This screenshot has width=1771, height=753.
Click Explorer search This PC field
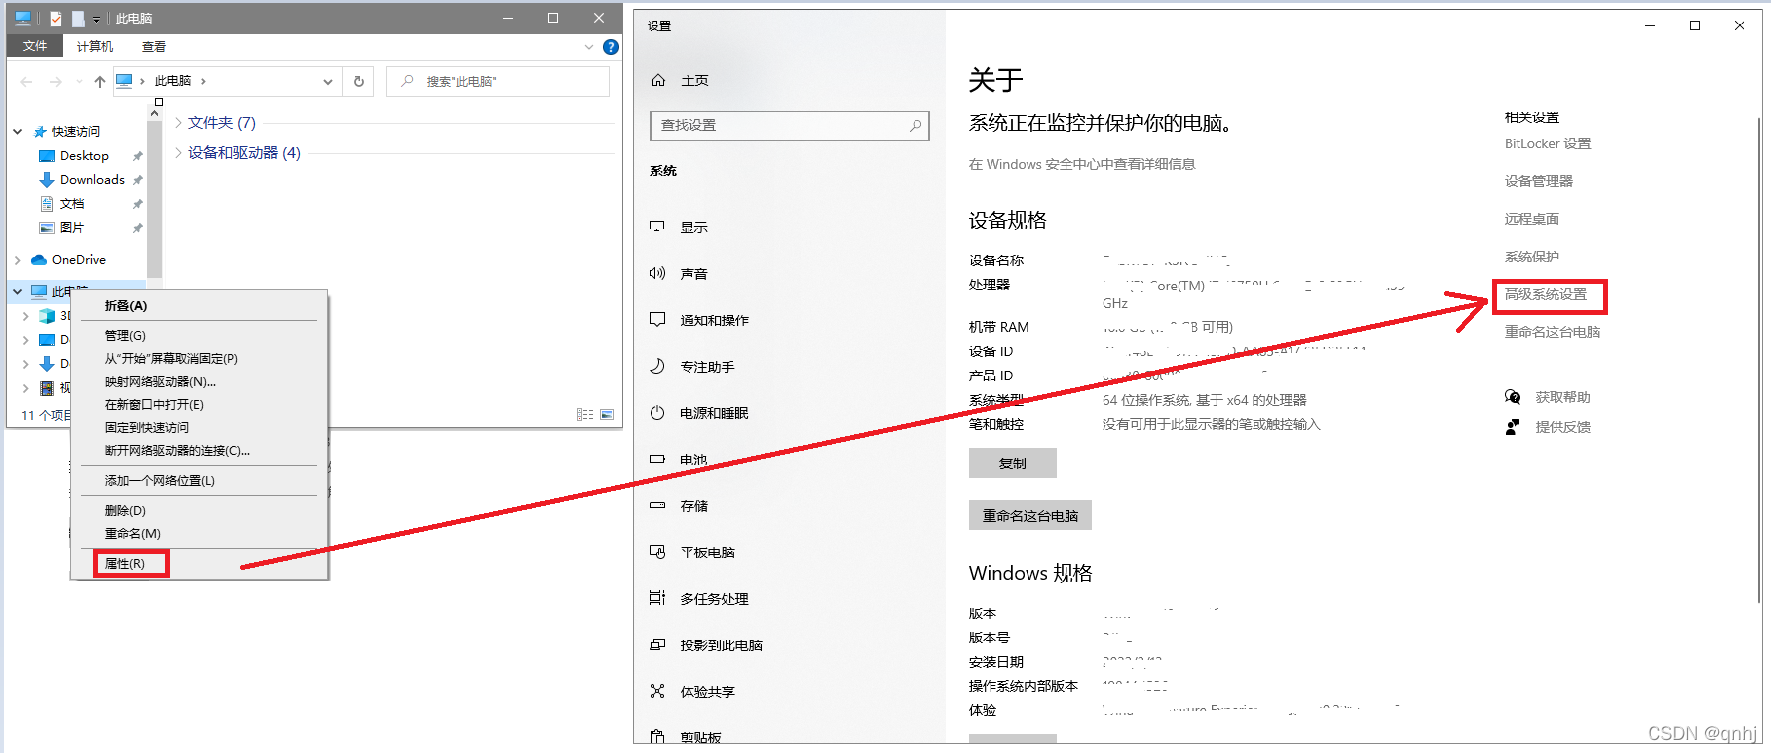(x=498, y=81)
